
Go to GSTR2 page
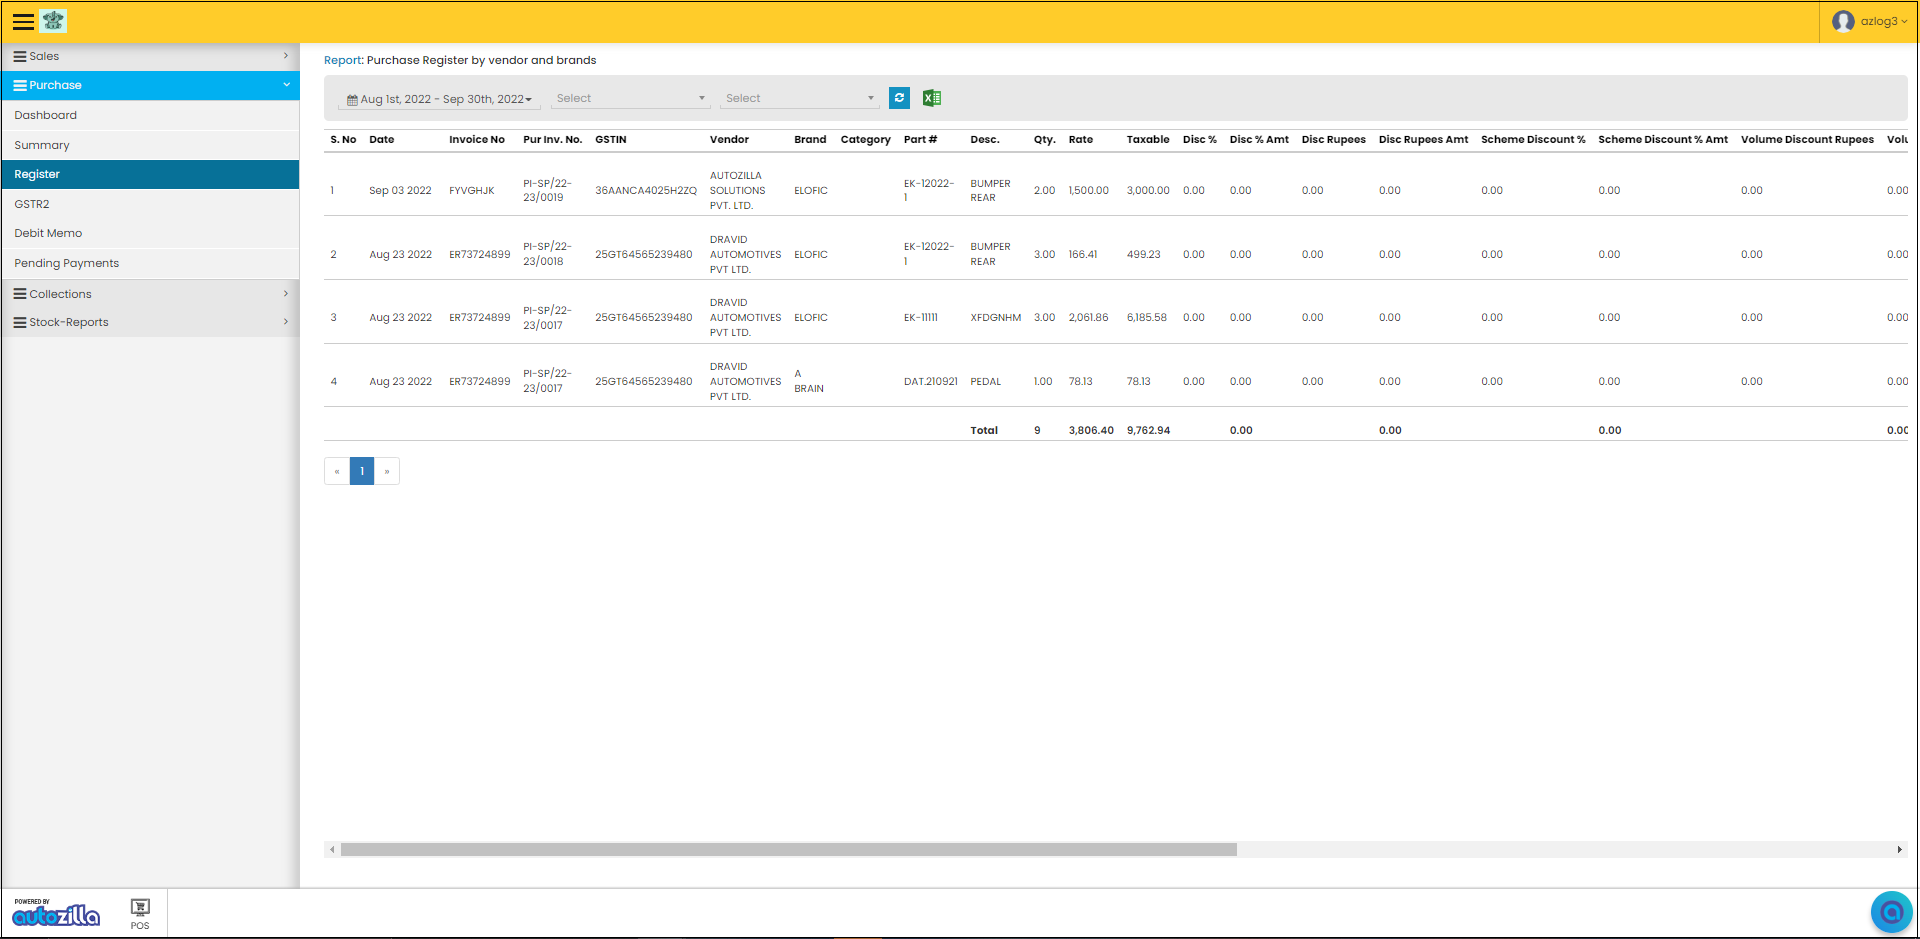click(x=150, y=204)
